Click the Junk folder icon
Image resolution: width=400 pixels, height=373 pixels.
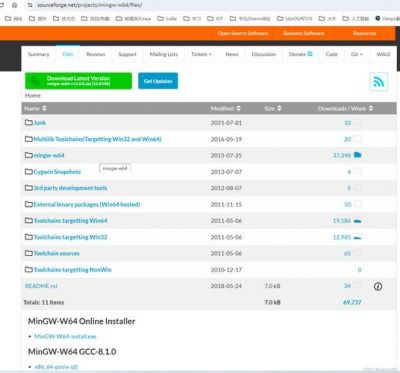pyautogui.click(x=29, y=122)
